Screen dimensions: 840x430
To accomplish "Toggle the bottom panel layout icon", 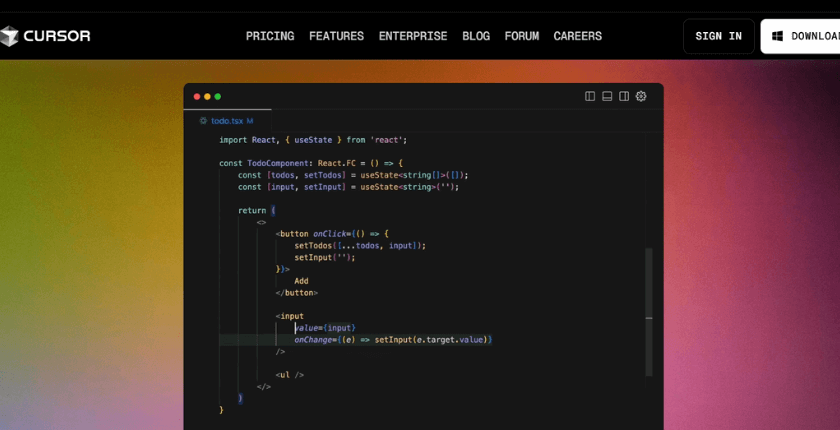I will [x=607, y=96].
